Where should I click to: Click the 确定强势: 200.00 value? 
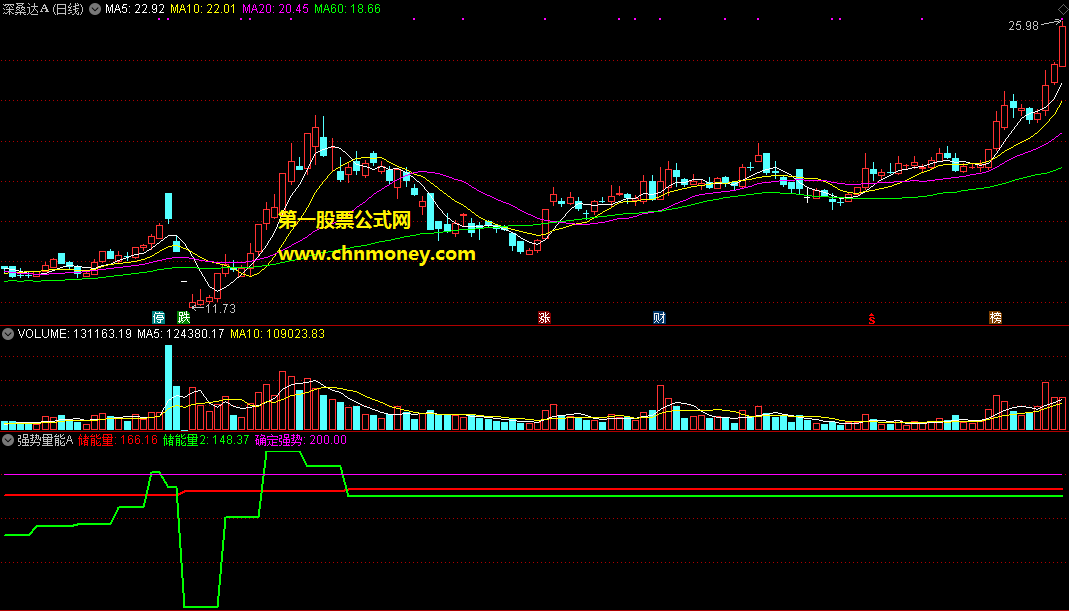pyautogui.click(x=301, y=441)
